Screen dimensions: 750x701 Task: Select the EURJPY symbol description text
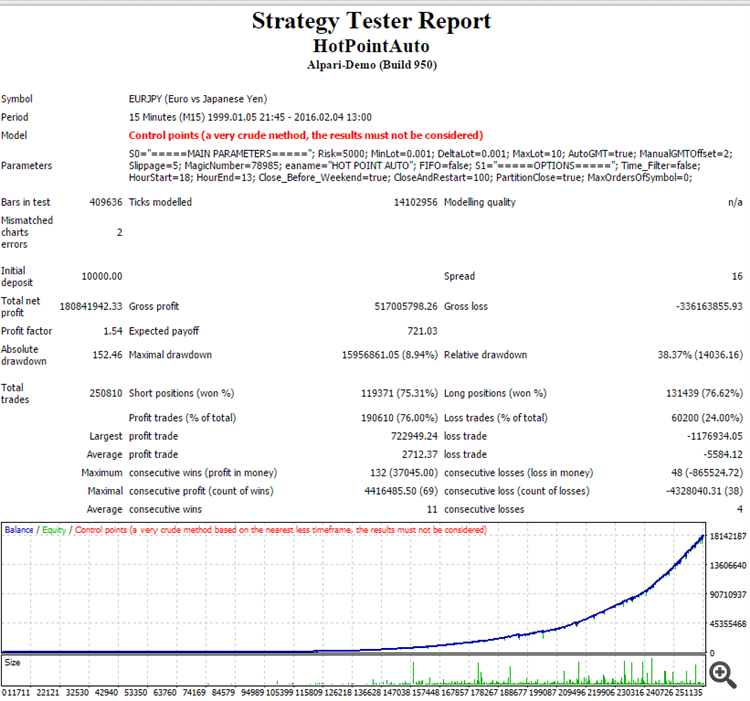(x=198, y=99)
